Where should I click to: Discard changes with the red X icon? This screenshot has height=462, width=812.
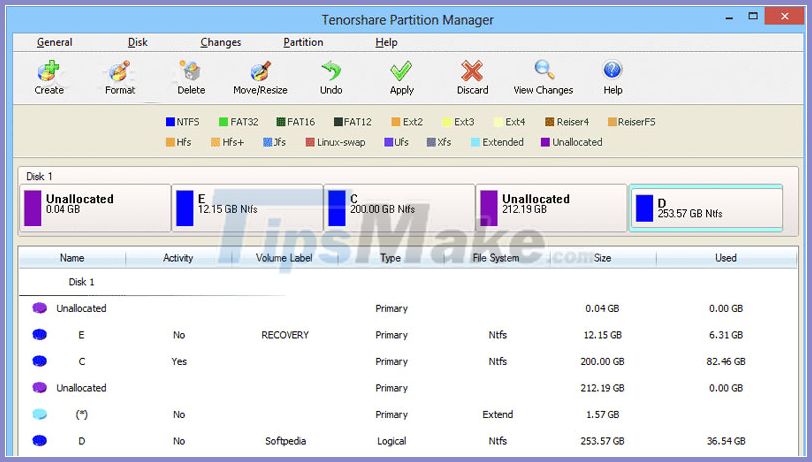(472, 71)
